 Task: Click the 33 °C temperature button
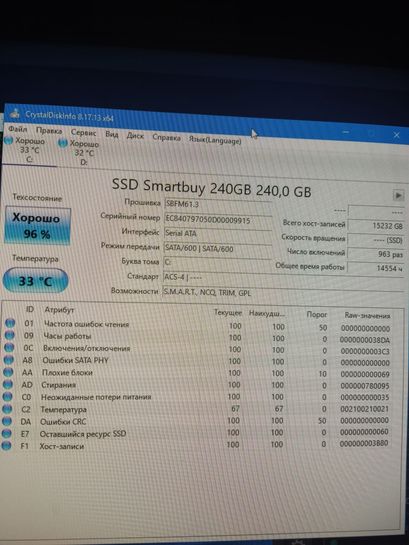coord(35,280)
